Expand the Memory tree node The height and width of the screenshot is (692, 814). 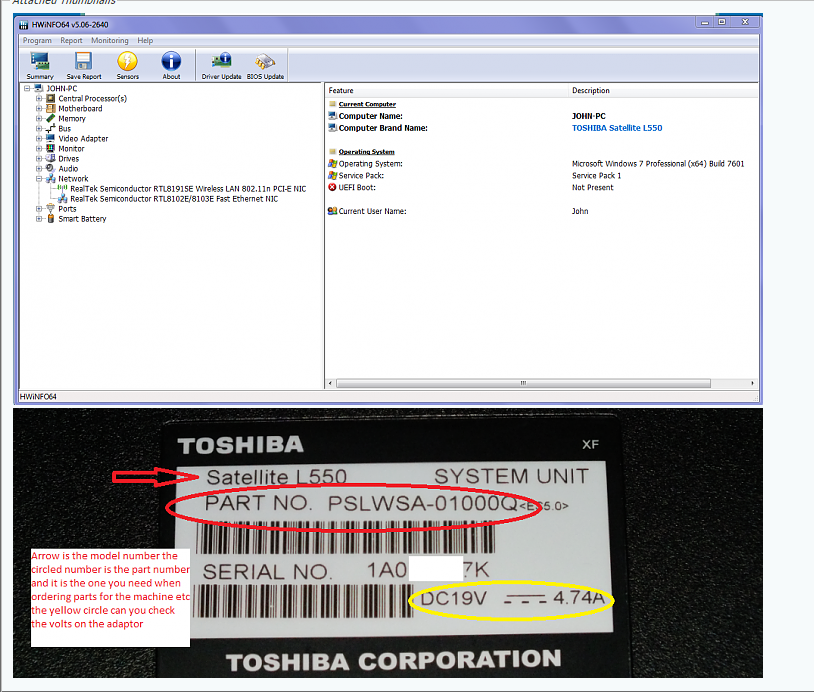click(39, 118)
